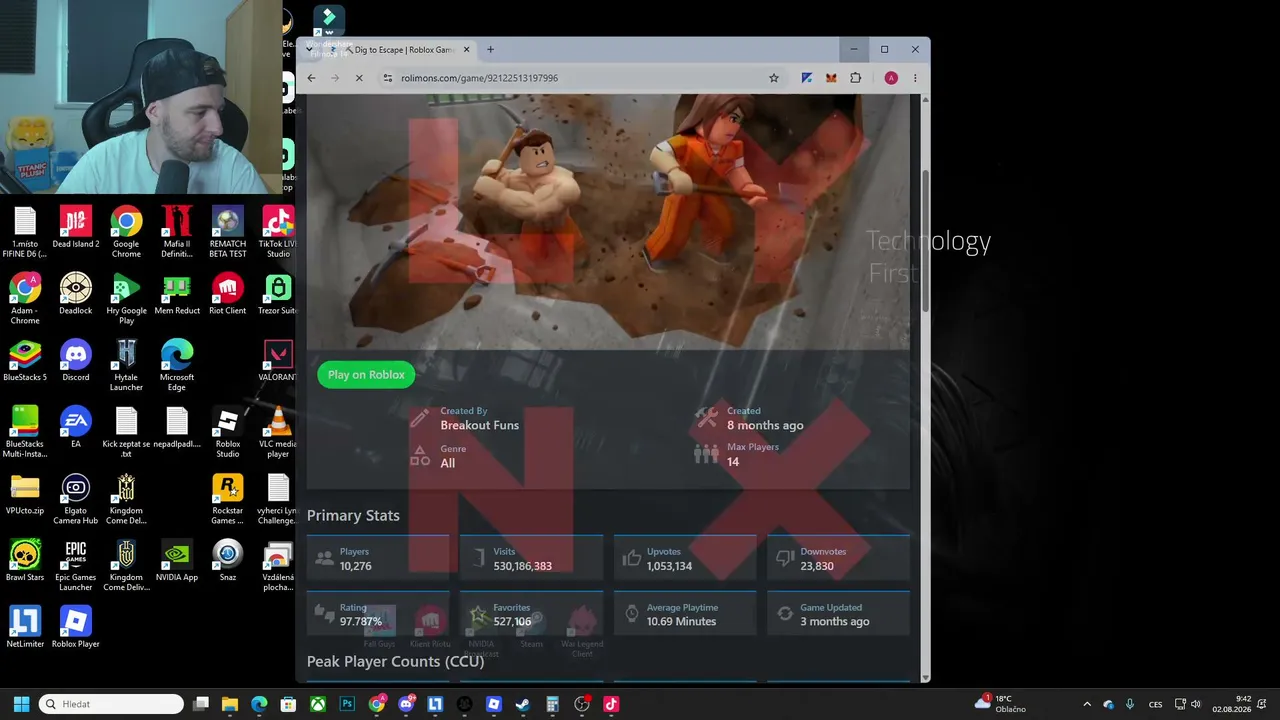
Task: Open BlueStacks 5 desktop shortcut
Action: tap(25, 361)
